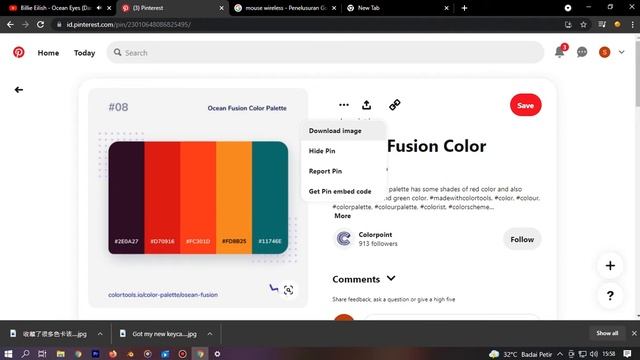
Task: Open the Chrome three-dot menu
Action: coord(633,24)
